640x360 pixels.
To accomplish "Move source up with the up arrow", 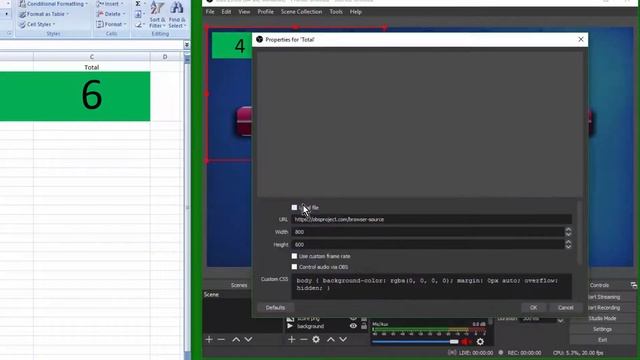I will pos(331,339).
